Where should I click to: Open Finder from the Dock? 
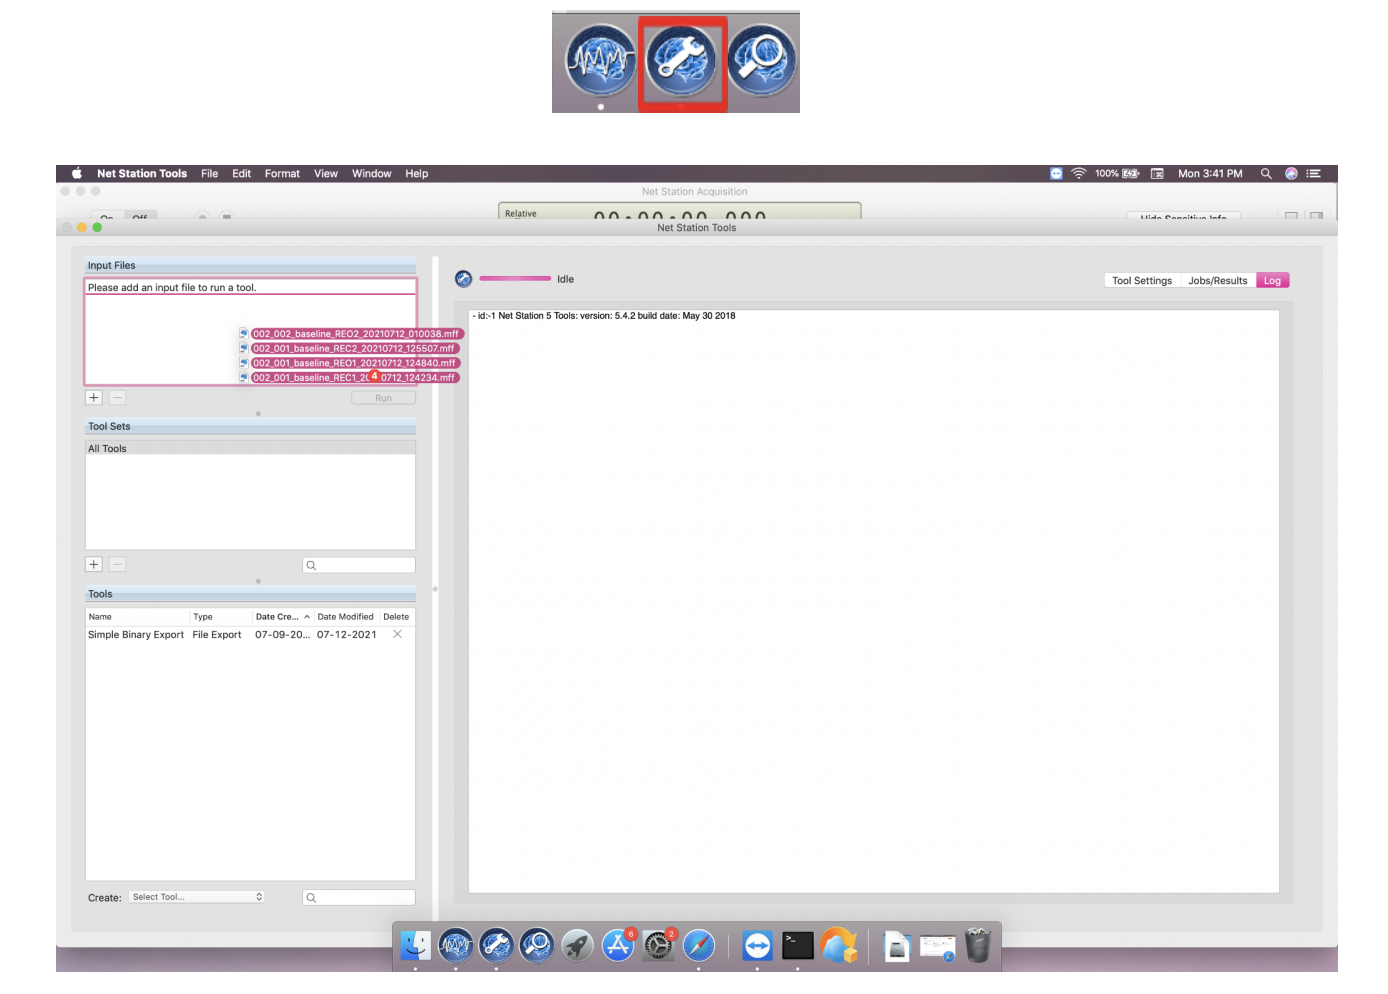[416, 945]
